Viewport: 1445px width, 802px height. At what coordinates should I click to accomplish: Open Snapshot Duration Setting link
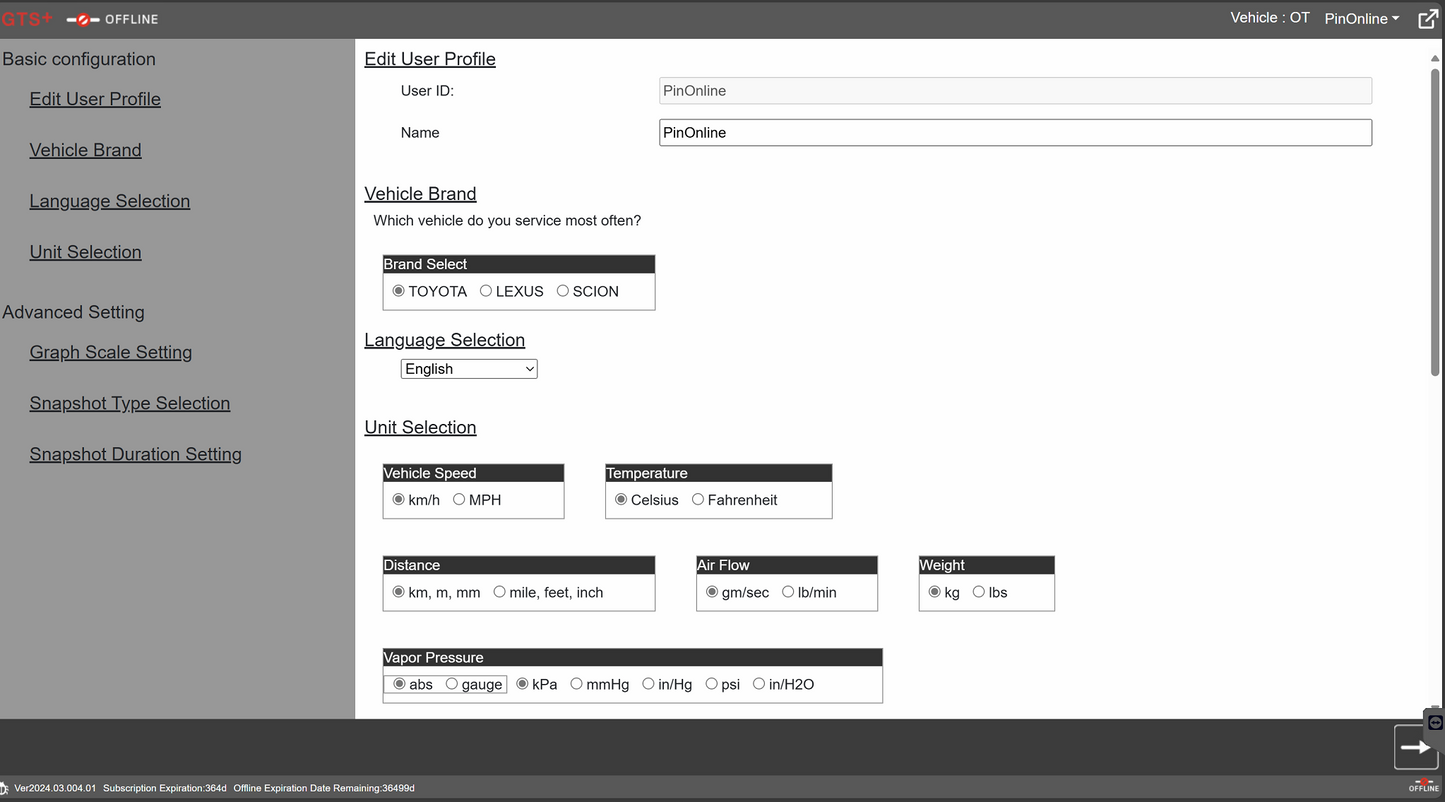tap(136, 454)
